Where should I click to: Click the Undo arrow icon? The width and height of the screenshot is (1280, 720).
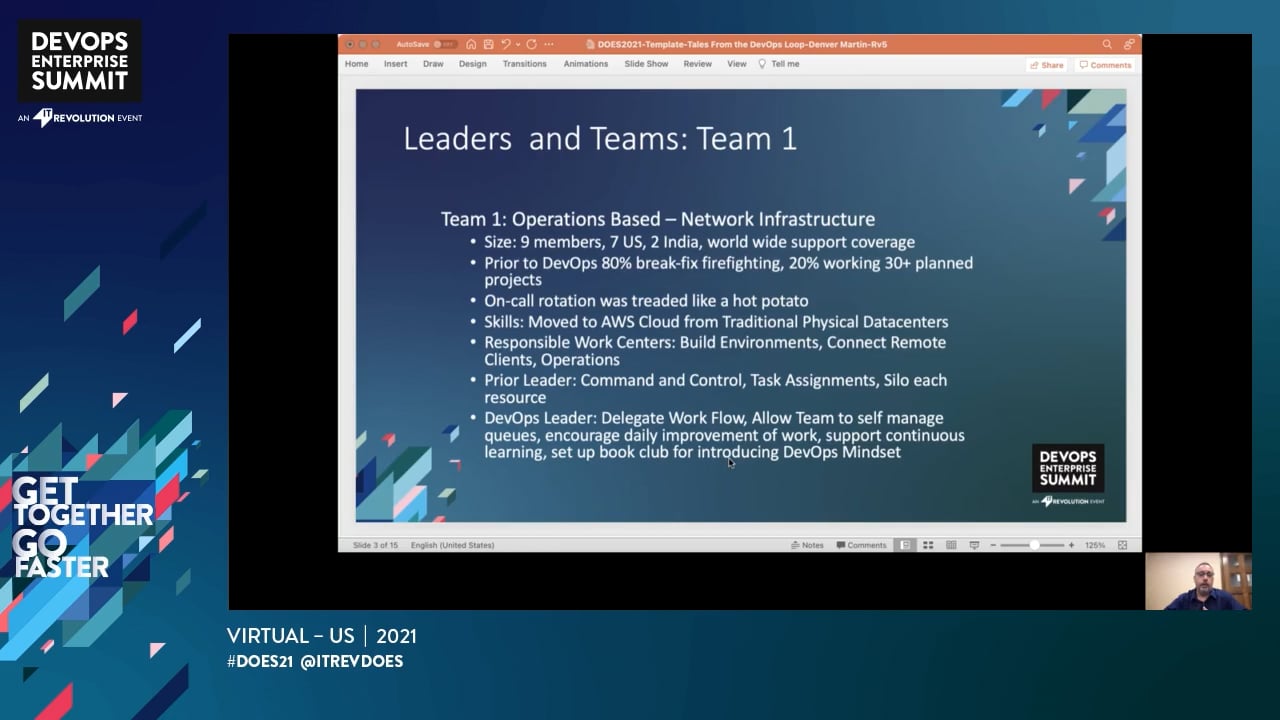[x=506, y=44]
